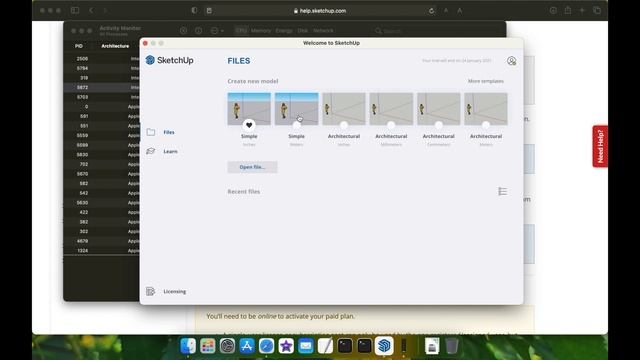Switch to Disk tab in Activity Monitor
Viewport: 640px width, 360px height.
pos(302,30)
